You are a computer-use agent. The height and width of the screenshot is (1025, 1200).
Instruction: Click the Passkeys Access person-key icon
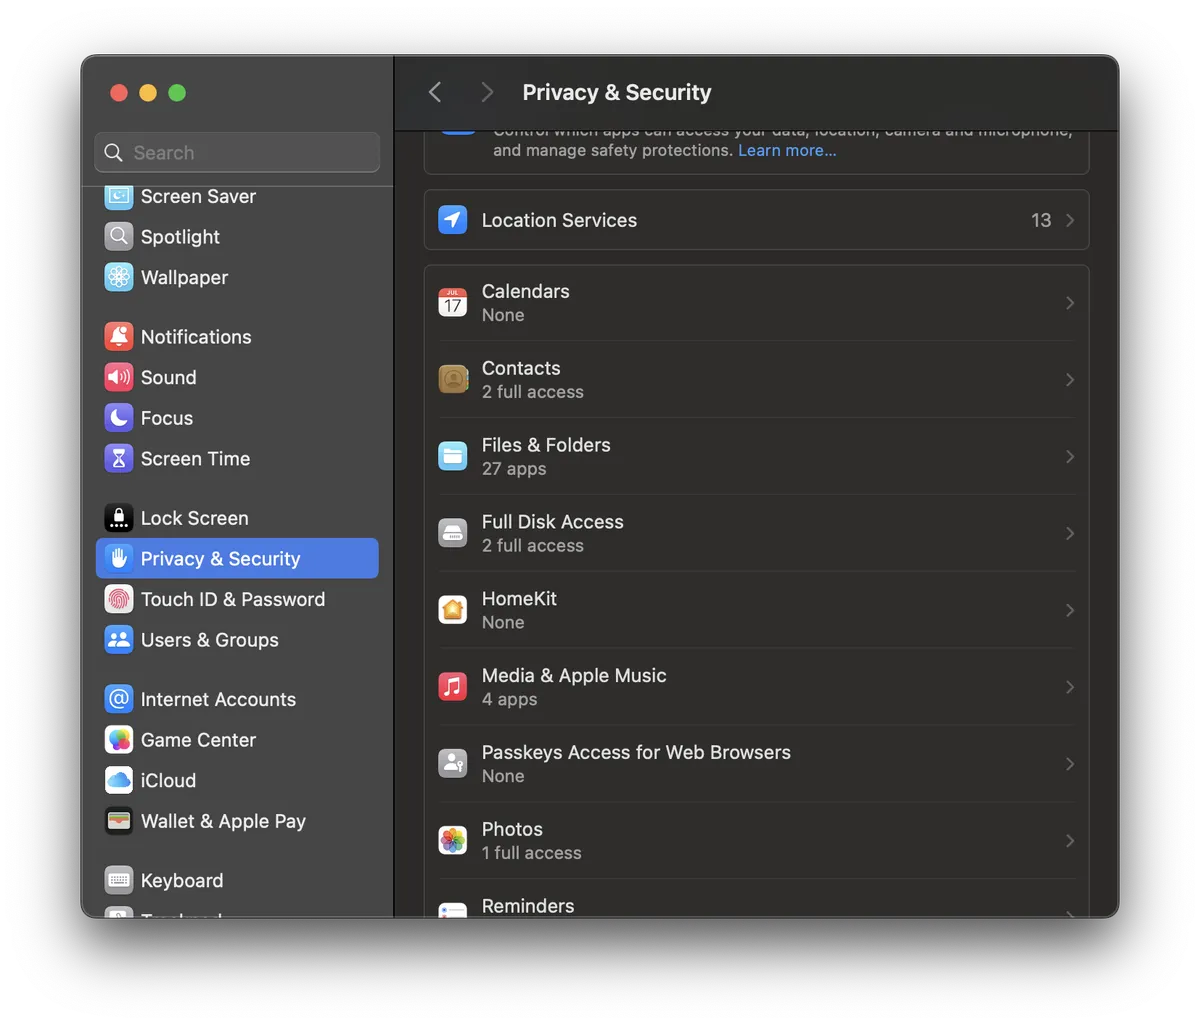(453, 764)
